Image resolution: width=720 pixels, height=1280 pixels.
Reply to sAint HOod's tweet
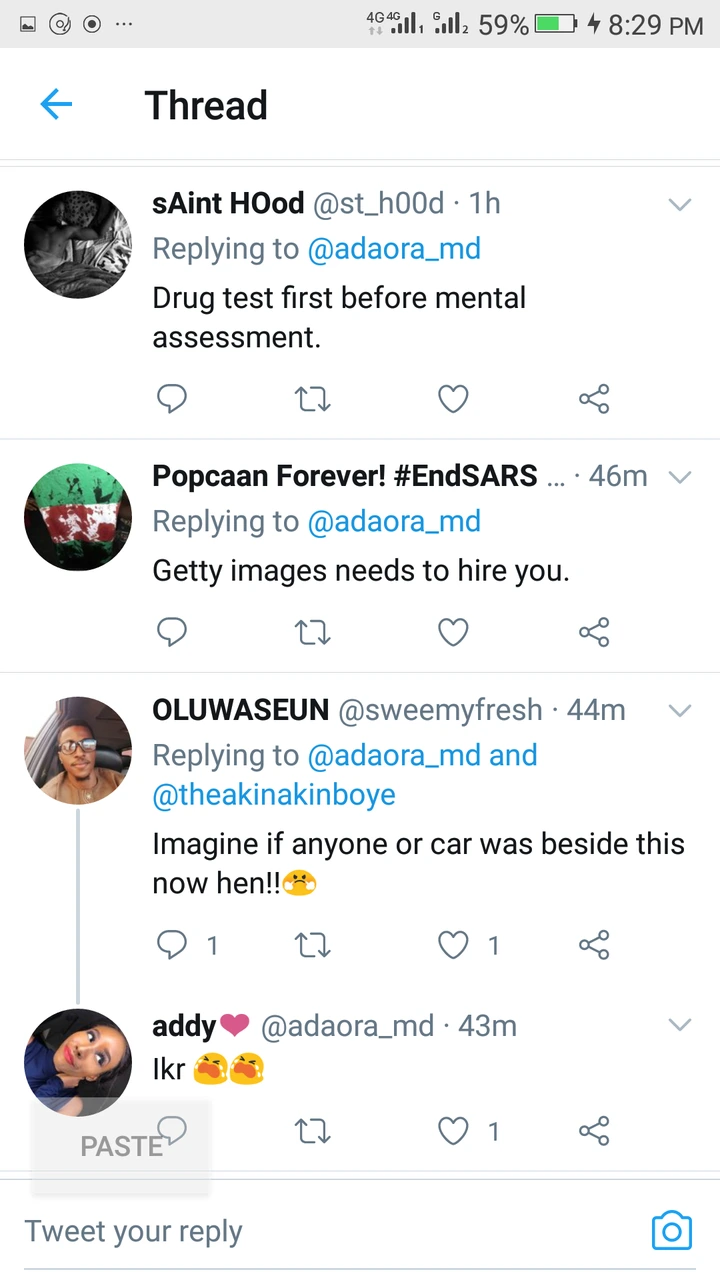(172, 400)
